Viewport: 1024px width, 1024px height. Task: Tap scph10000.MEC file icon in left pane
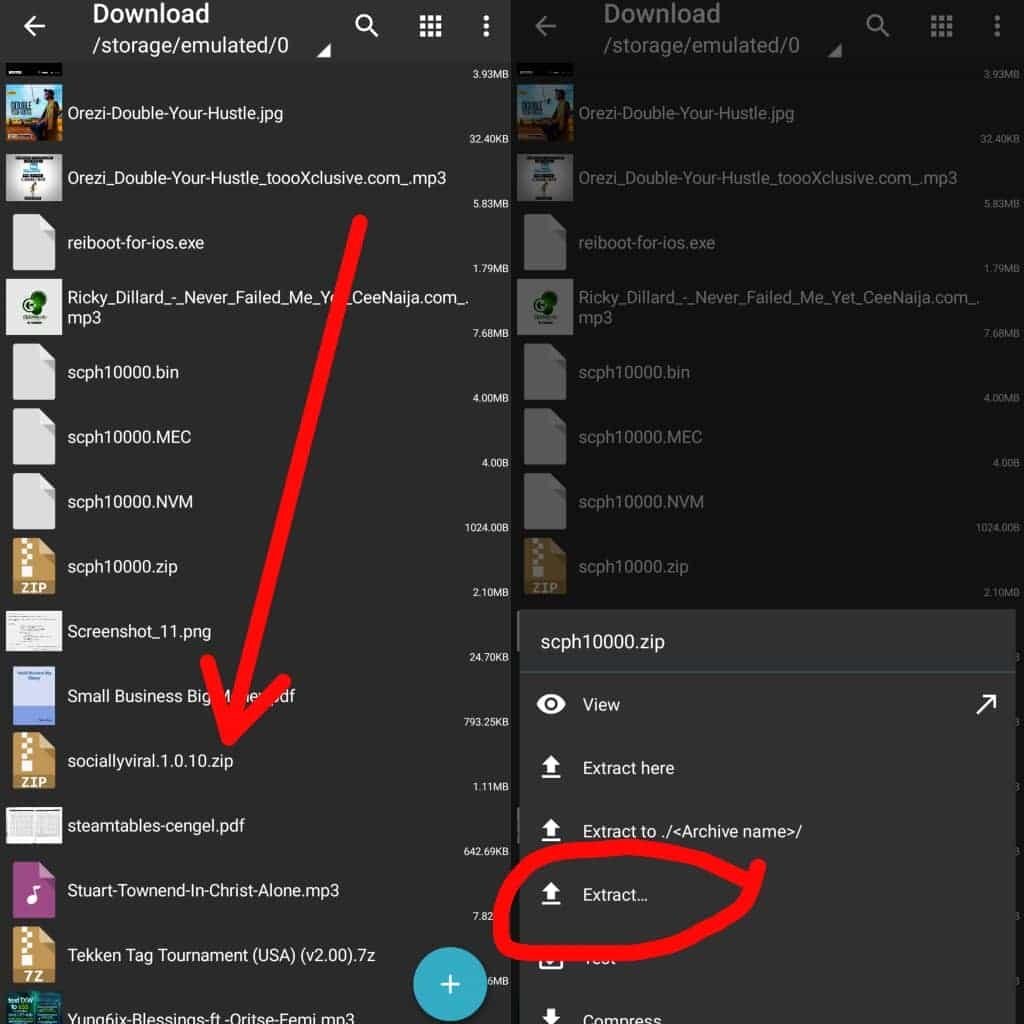(x=34, y=436)
